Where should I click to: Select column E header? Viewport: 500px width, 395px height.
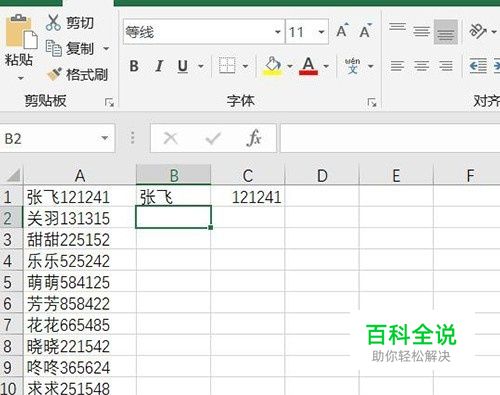tap(396, 175)
